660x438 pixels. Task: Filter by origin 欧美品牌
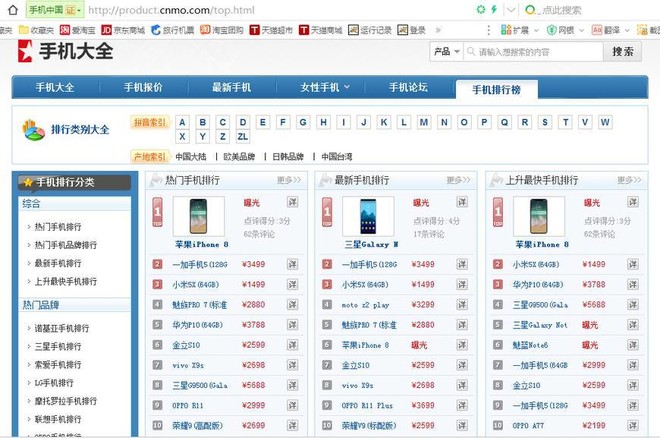click(239, 157)
